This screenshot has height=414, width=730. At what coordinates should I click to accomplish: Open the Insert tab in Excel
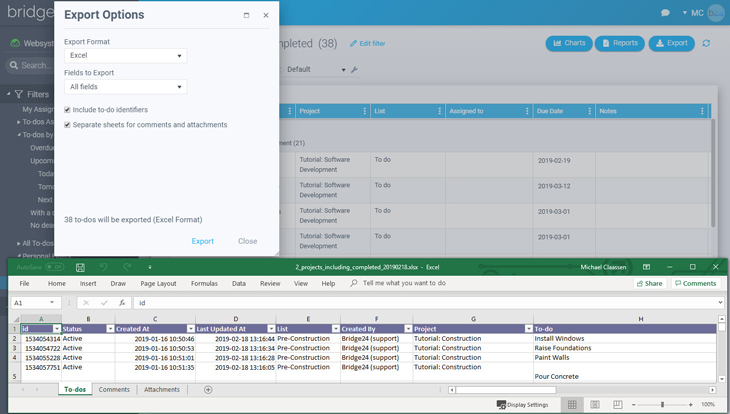(x=88, y=284)
